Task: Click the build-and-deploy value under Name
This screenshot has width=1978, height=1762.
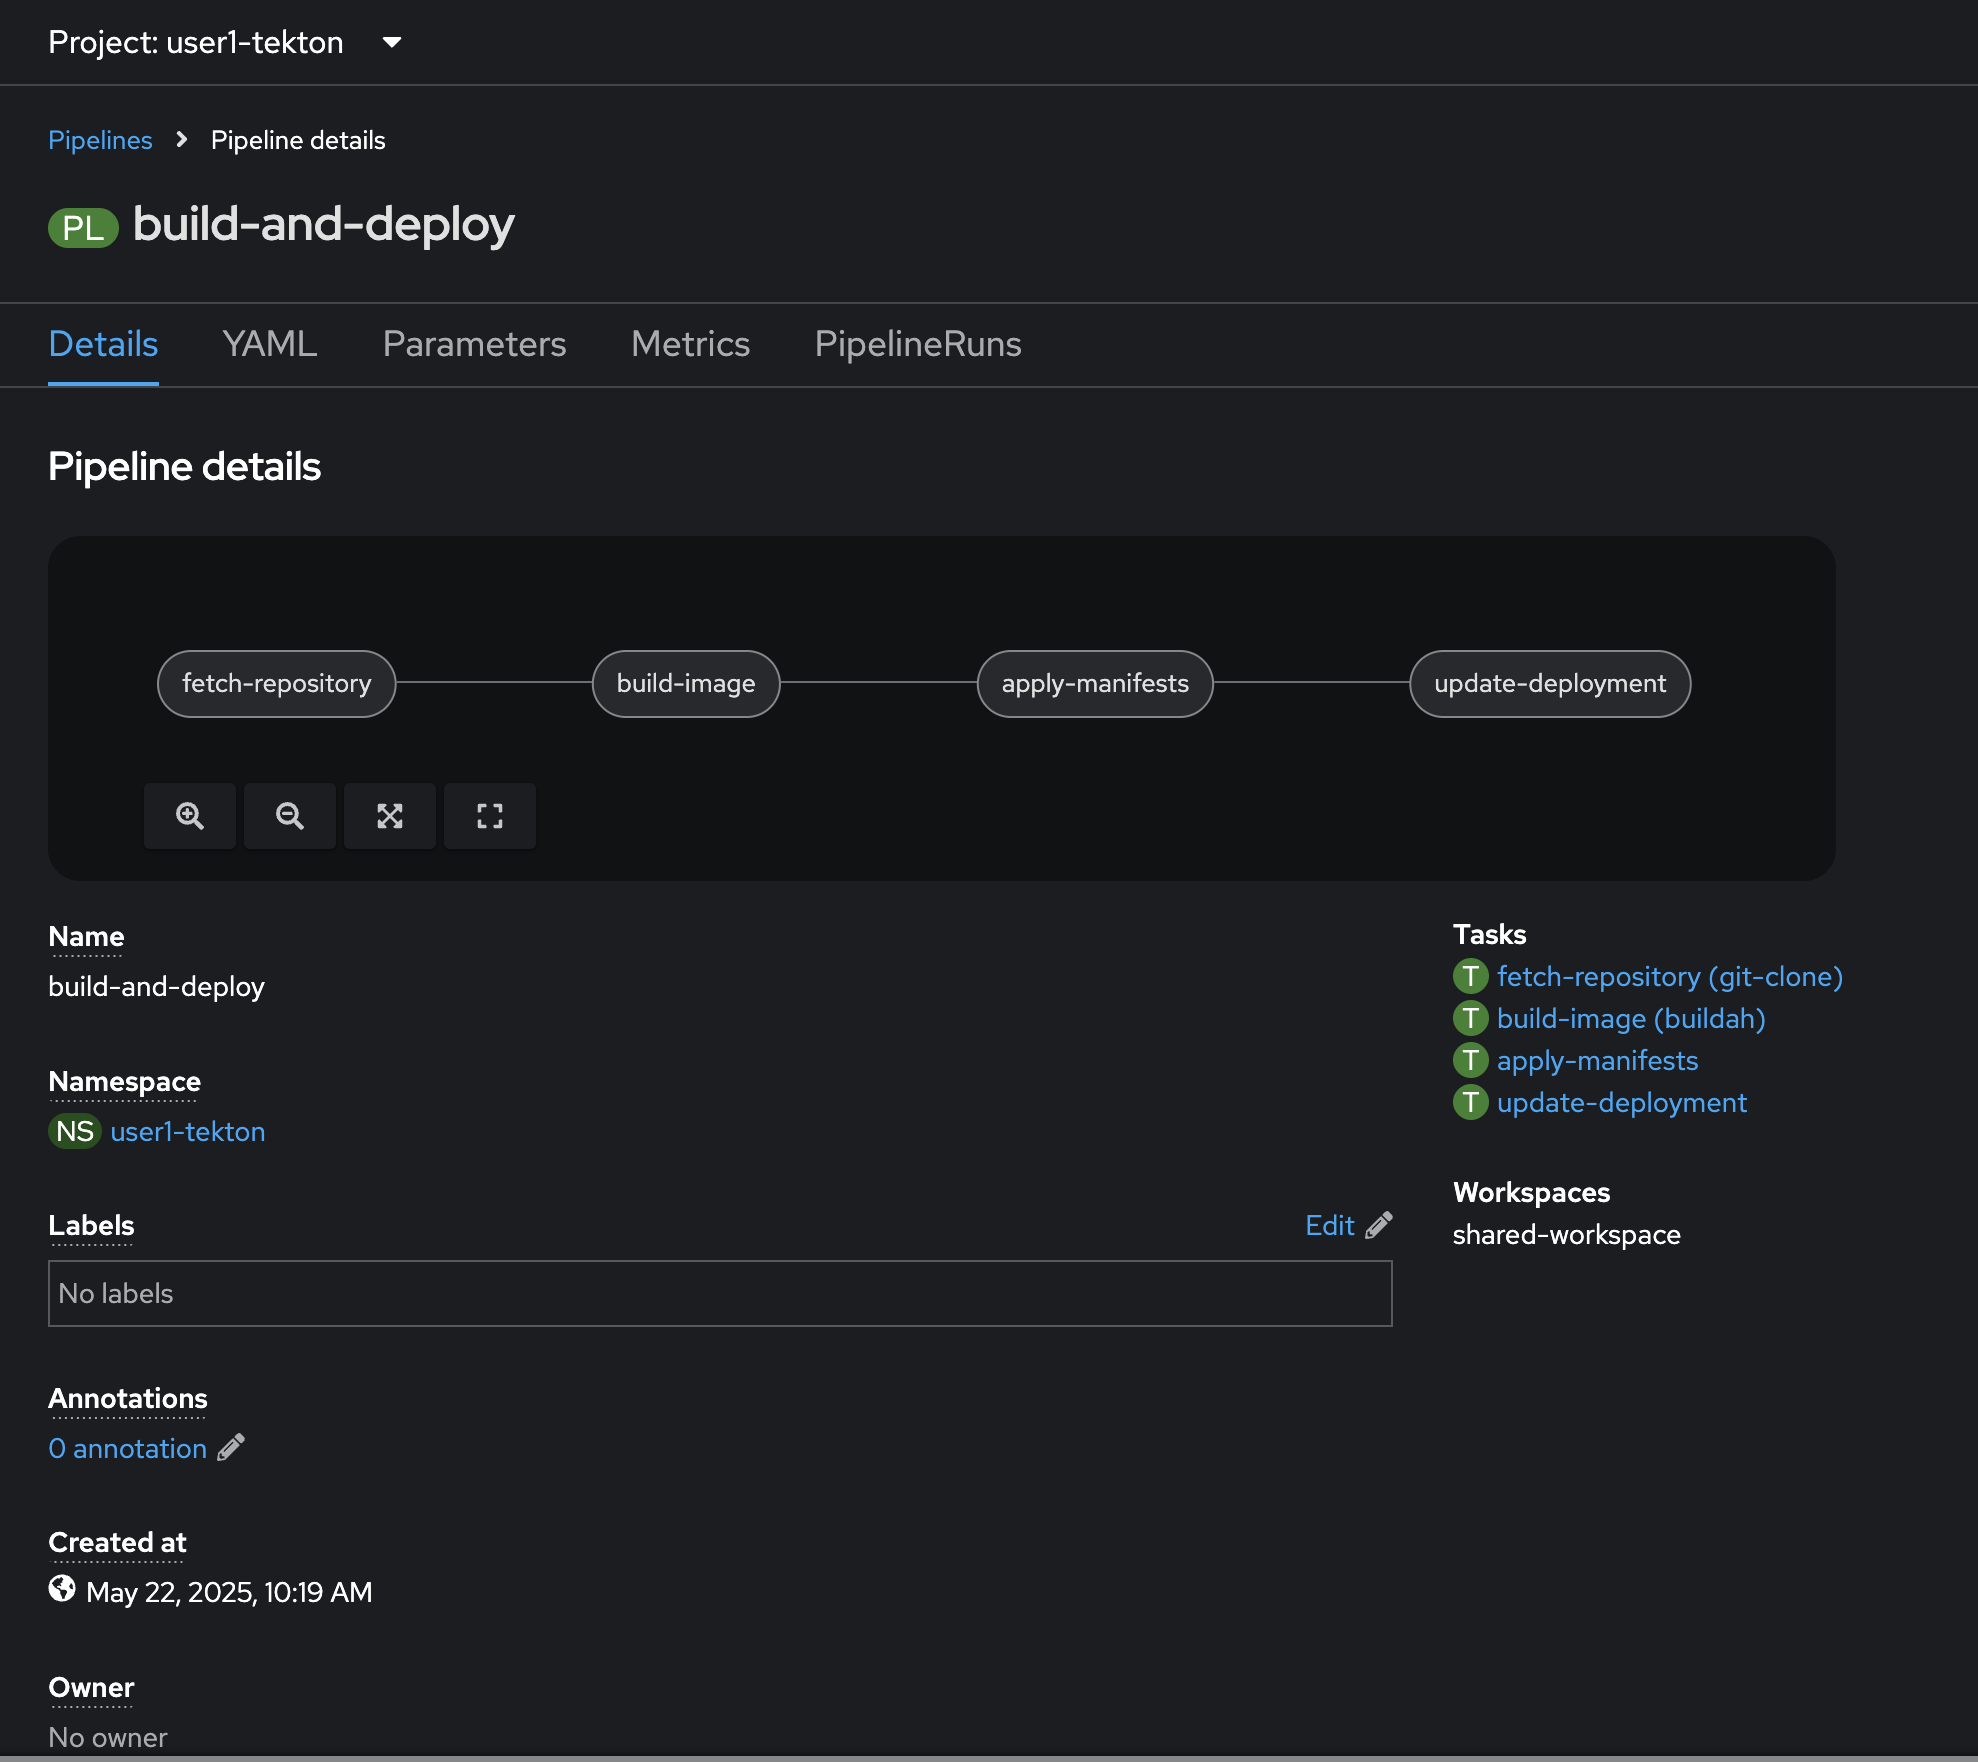Action: pyautogui.click(x=156, y=986)
